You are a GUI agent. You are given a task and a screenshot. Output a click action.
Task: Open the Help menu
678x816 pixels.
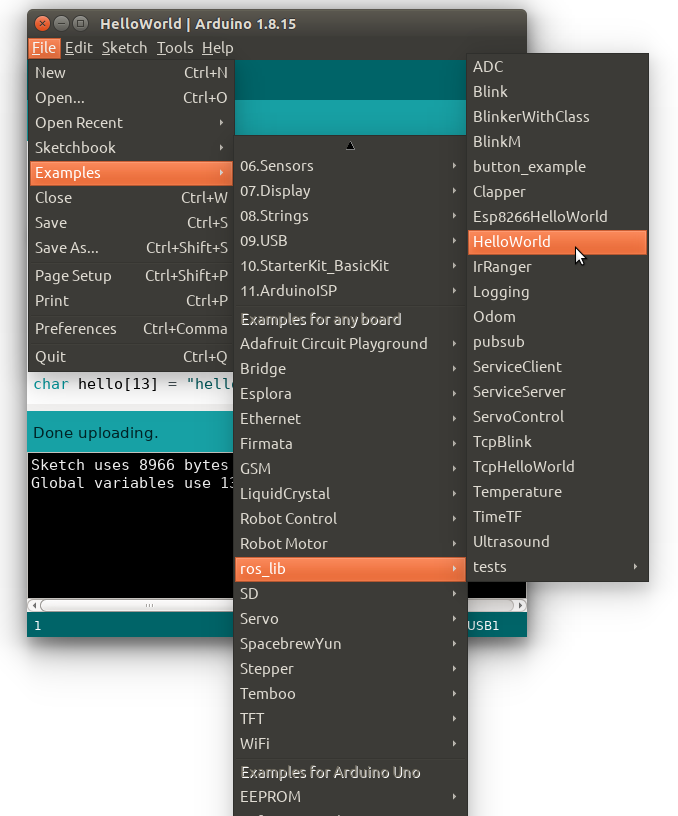218,48
